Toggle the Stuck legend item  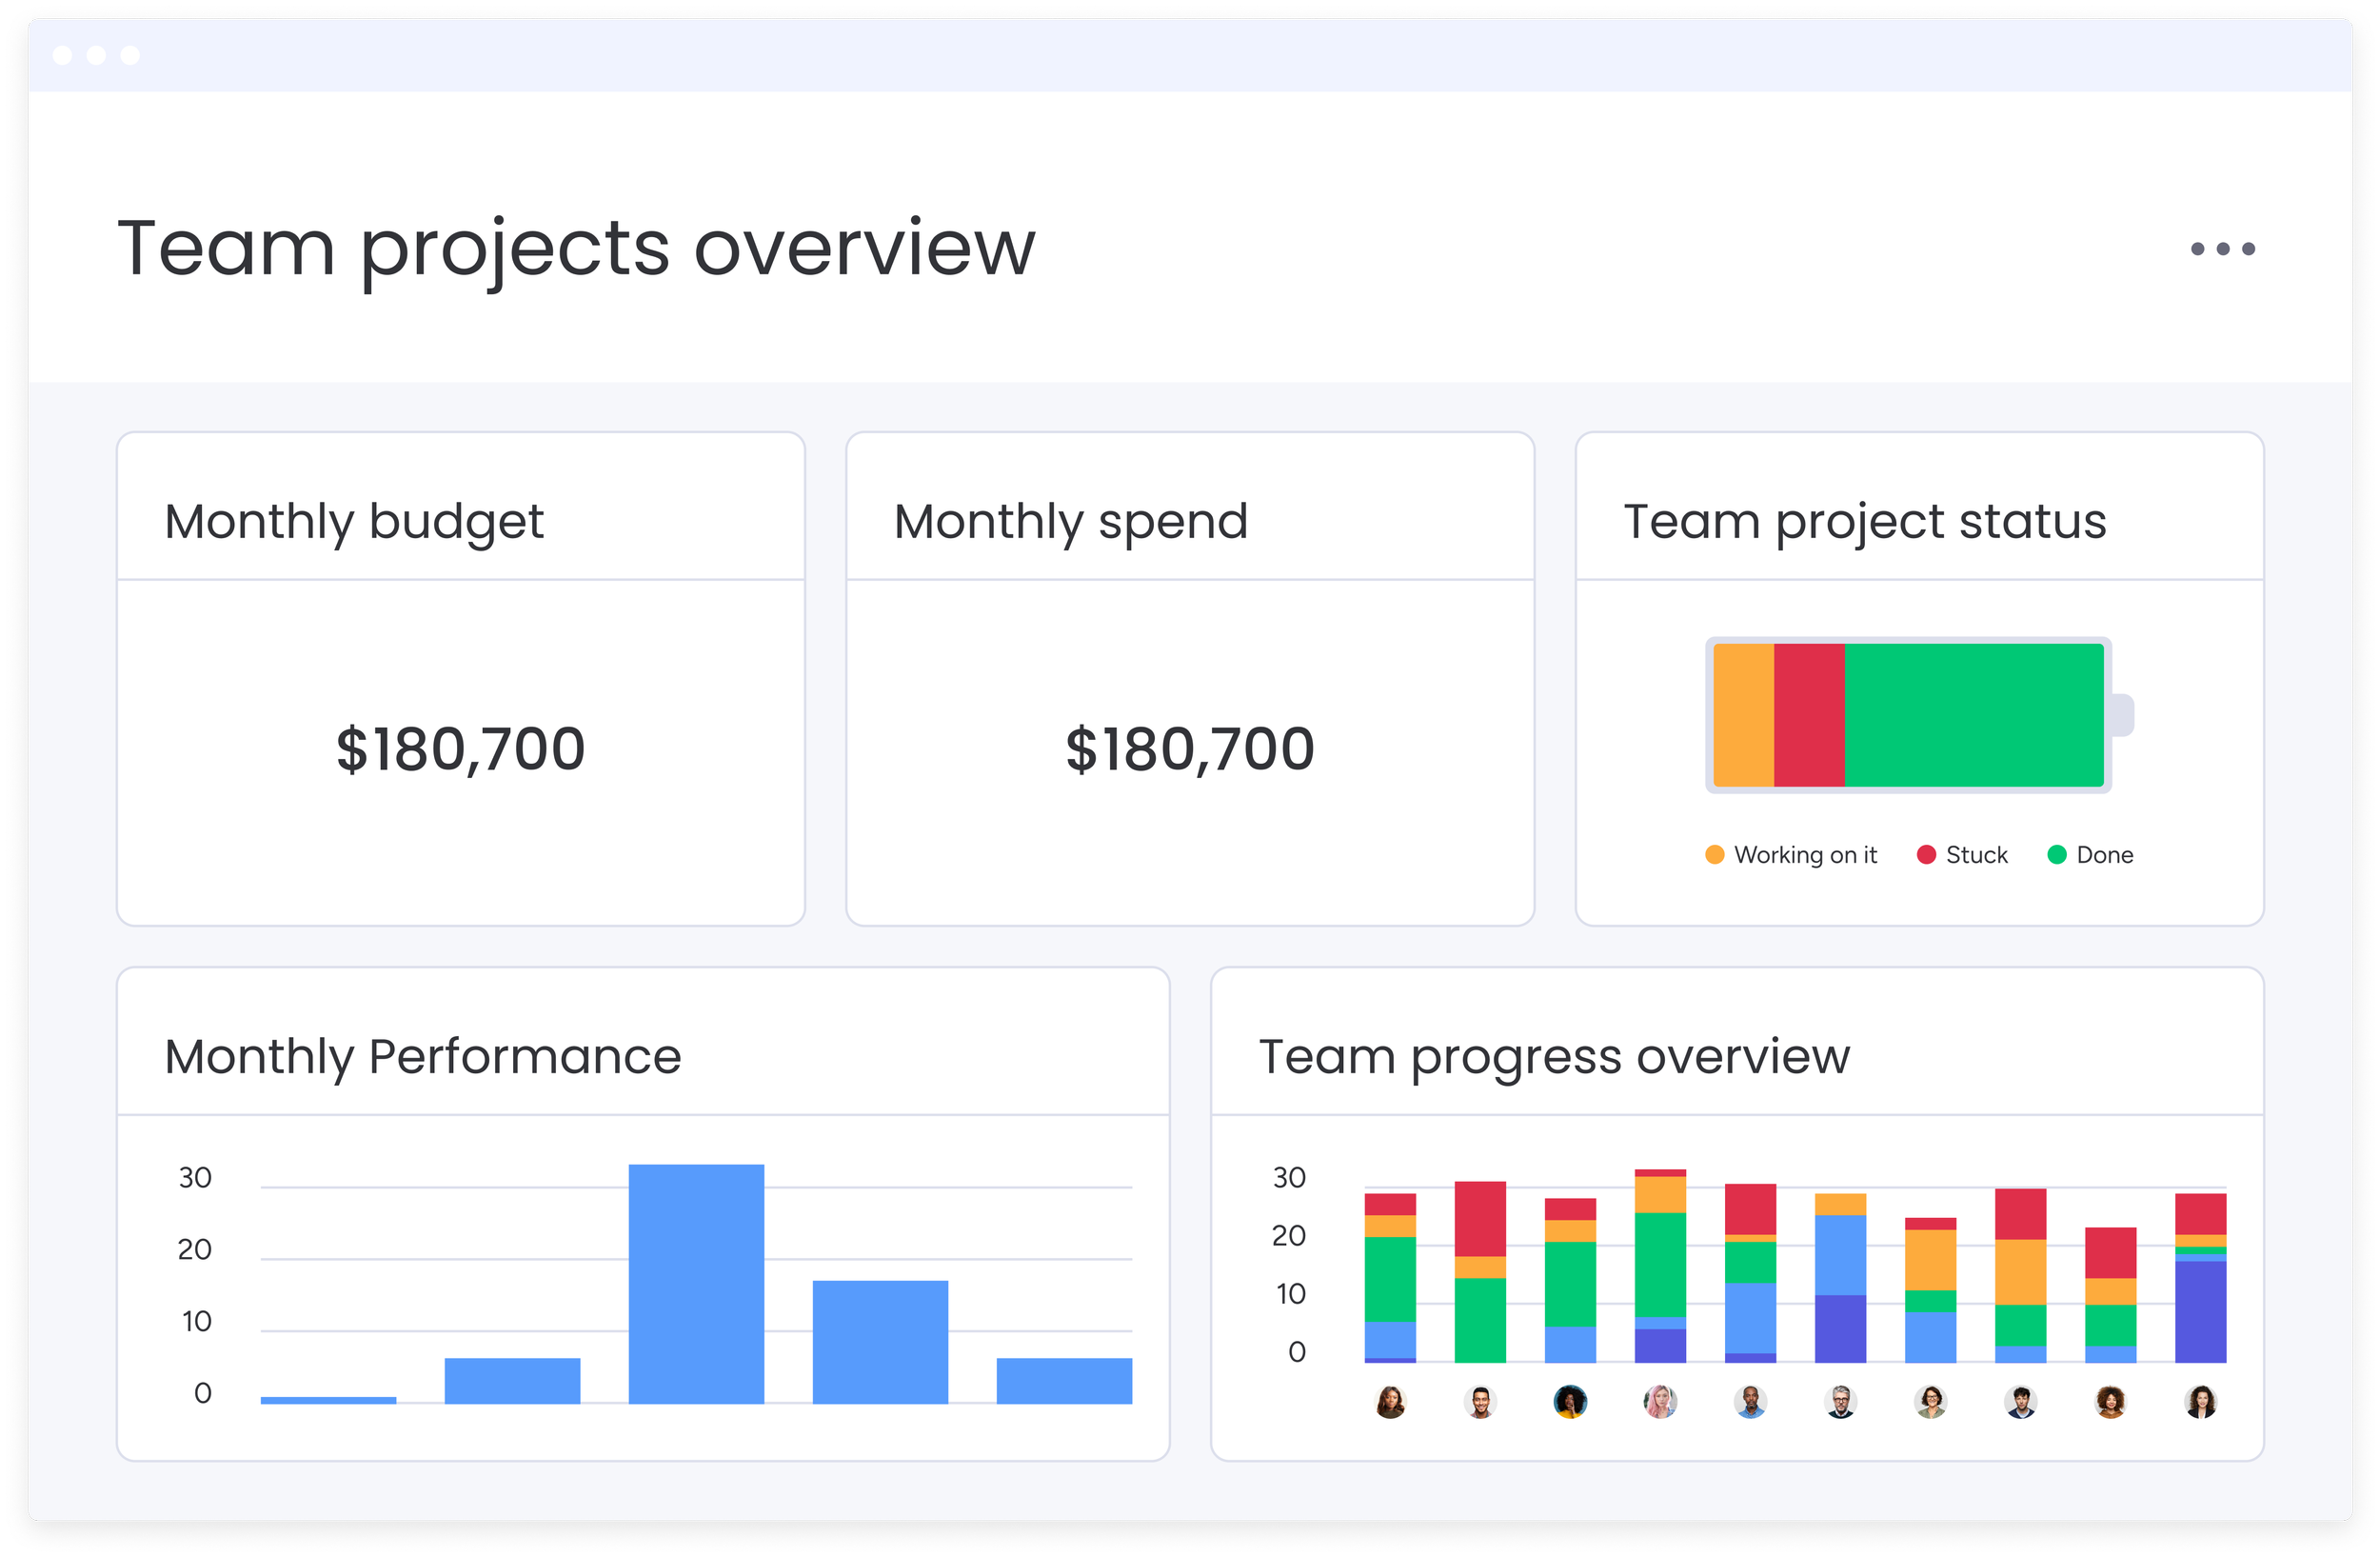point(1962,855)
